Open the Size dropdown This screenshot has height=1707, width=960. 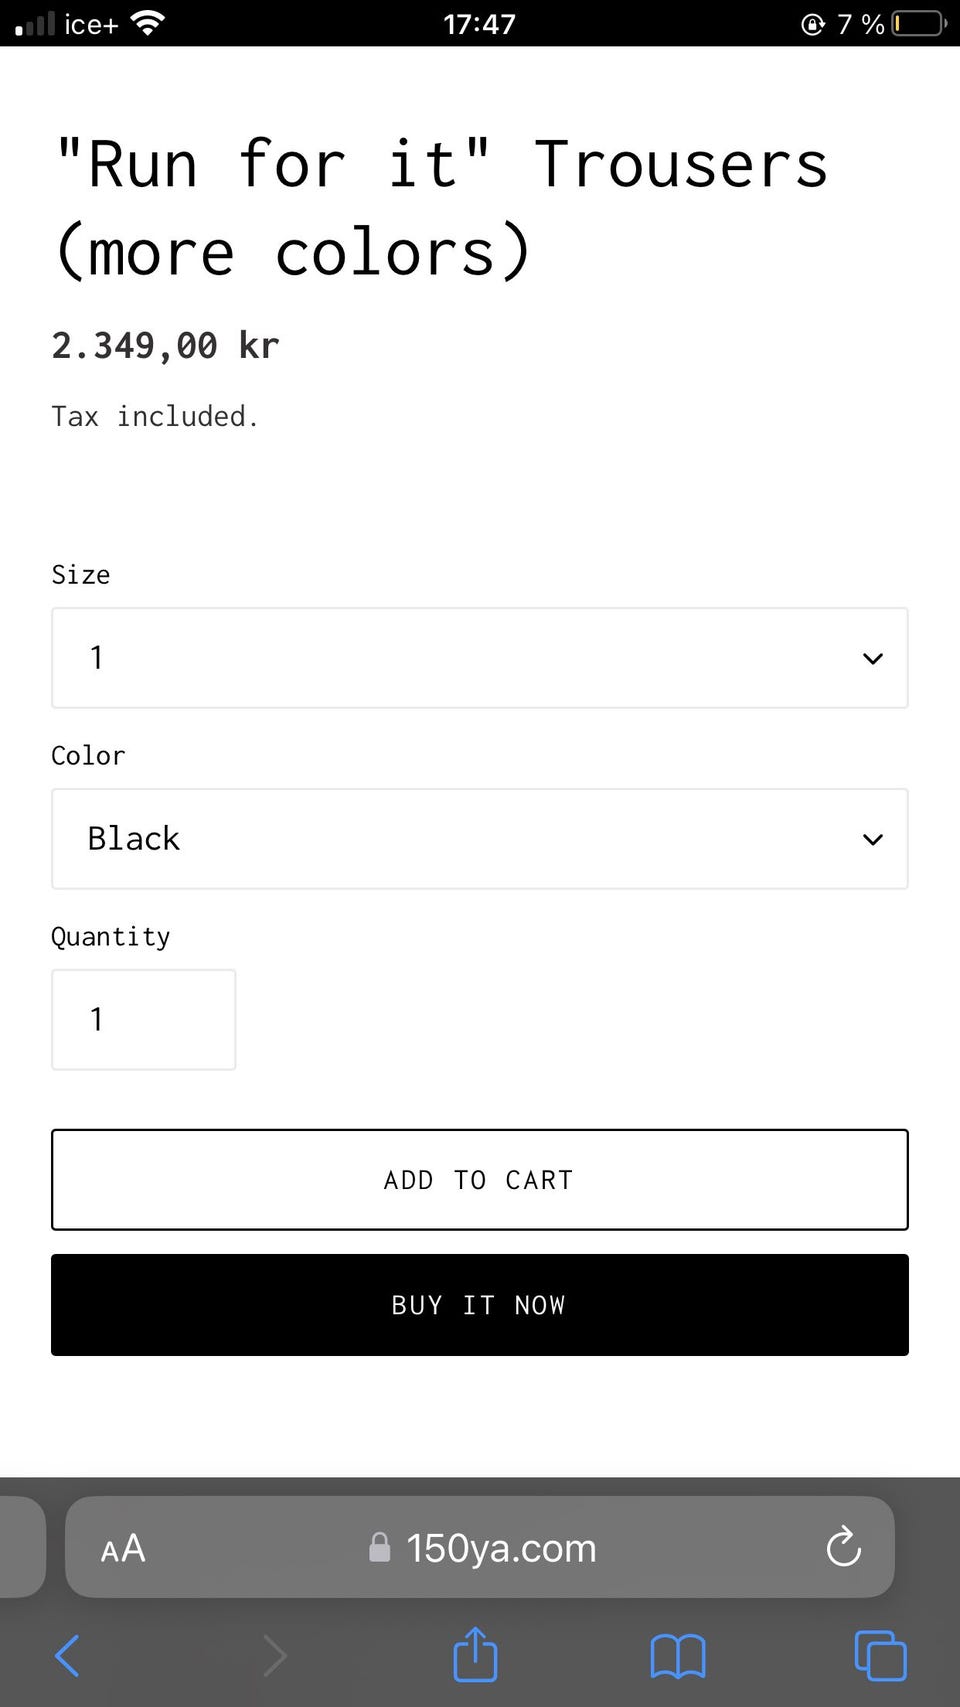tap(479, 658)
